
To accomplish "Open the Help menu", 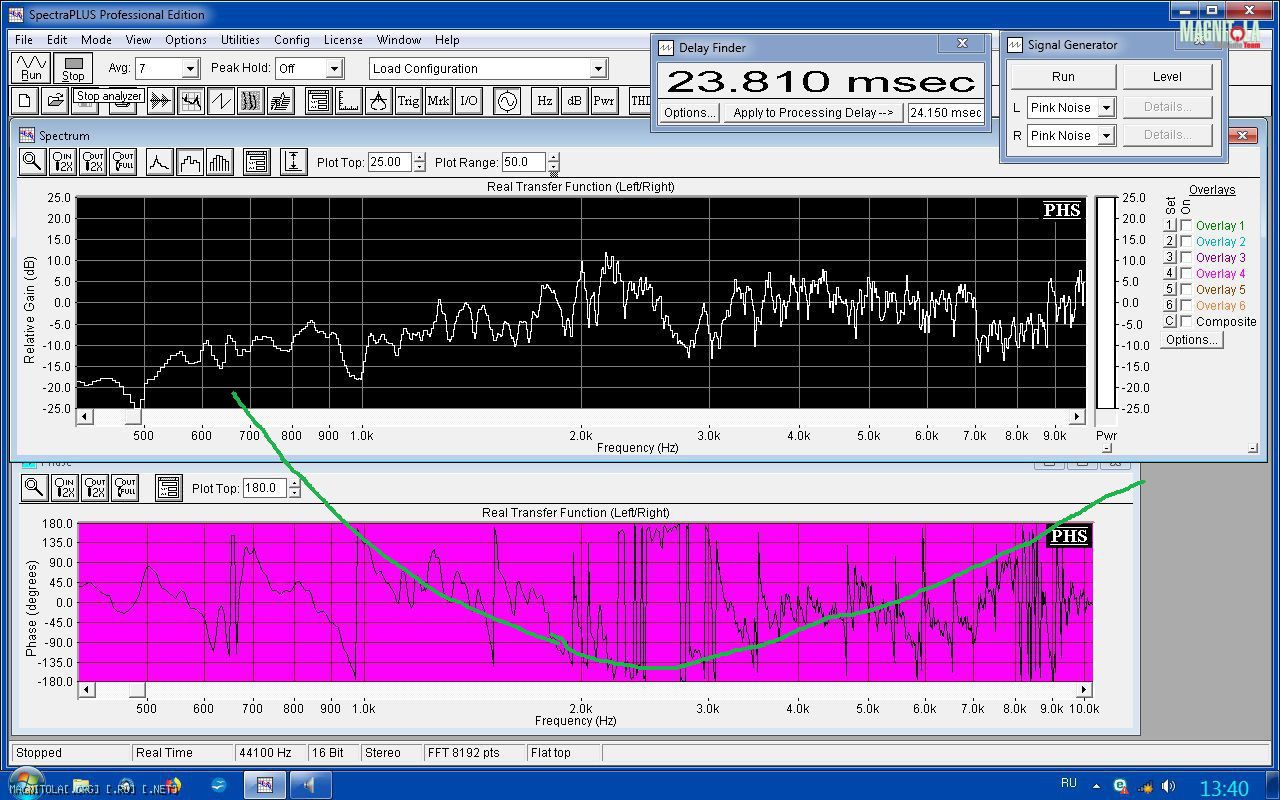I will [447, 40].
